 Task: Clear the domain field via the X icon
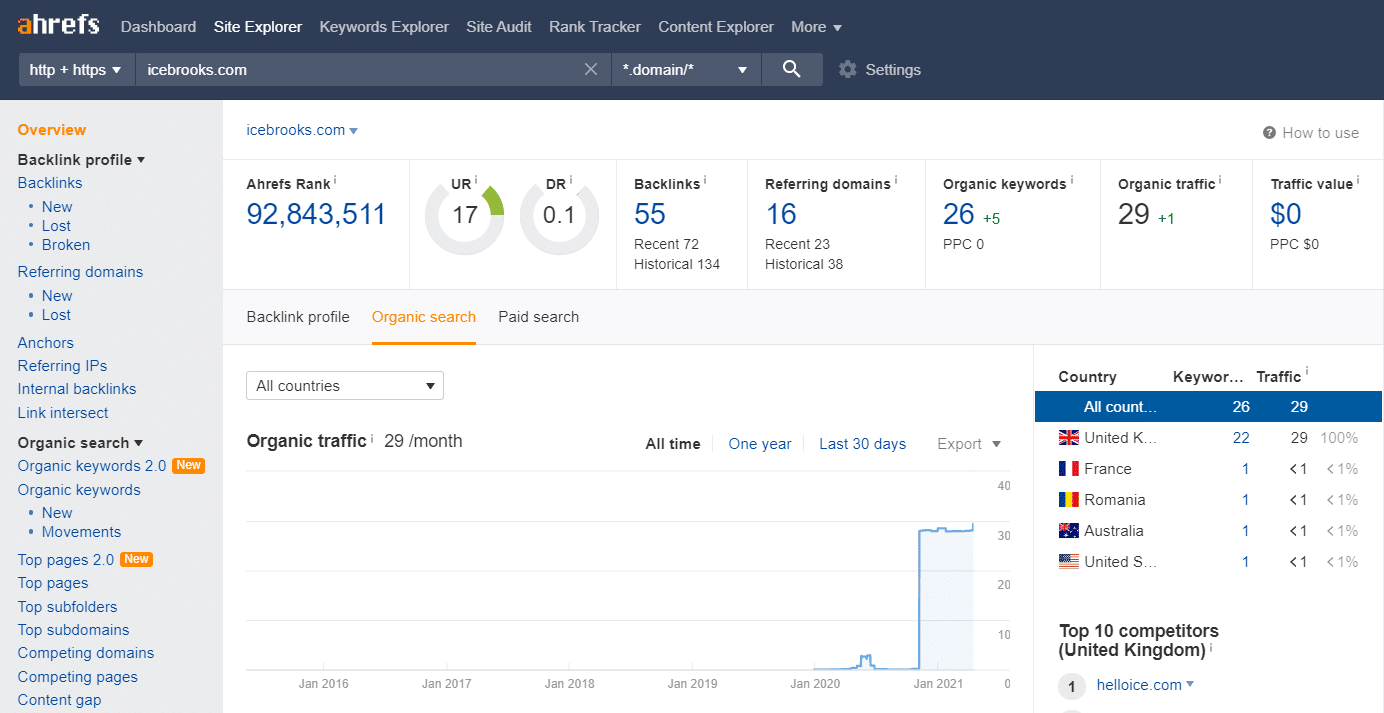coord(590,69)
